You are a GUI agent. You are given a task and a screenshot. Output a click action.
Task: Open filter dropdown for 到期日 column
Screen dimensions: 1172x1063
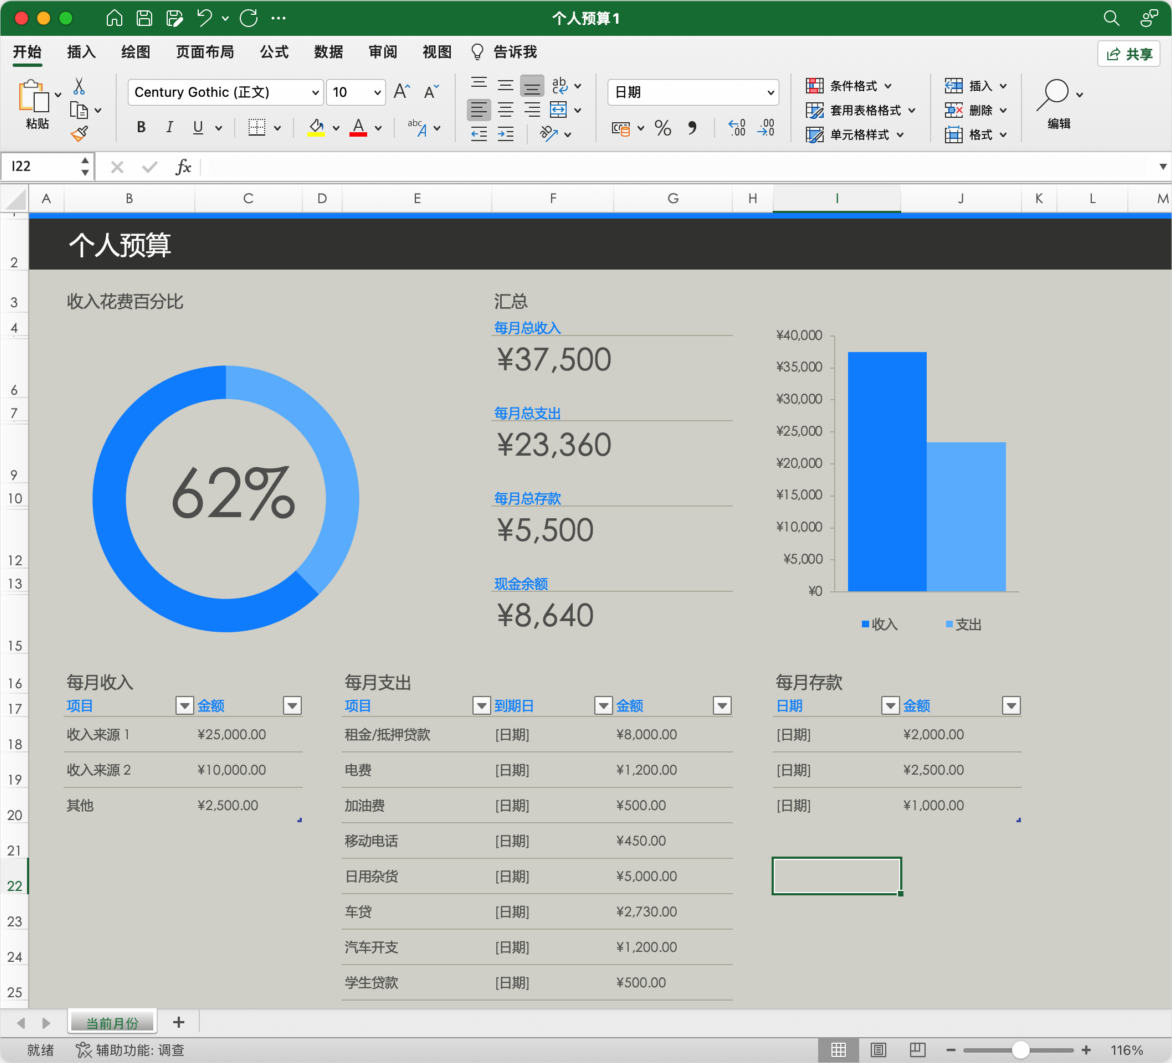click(x=603, y=706)
